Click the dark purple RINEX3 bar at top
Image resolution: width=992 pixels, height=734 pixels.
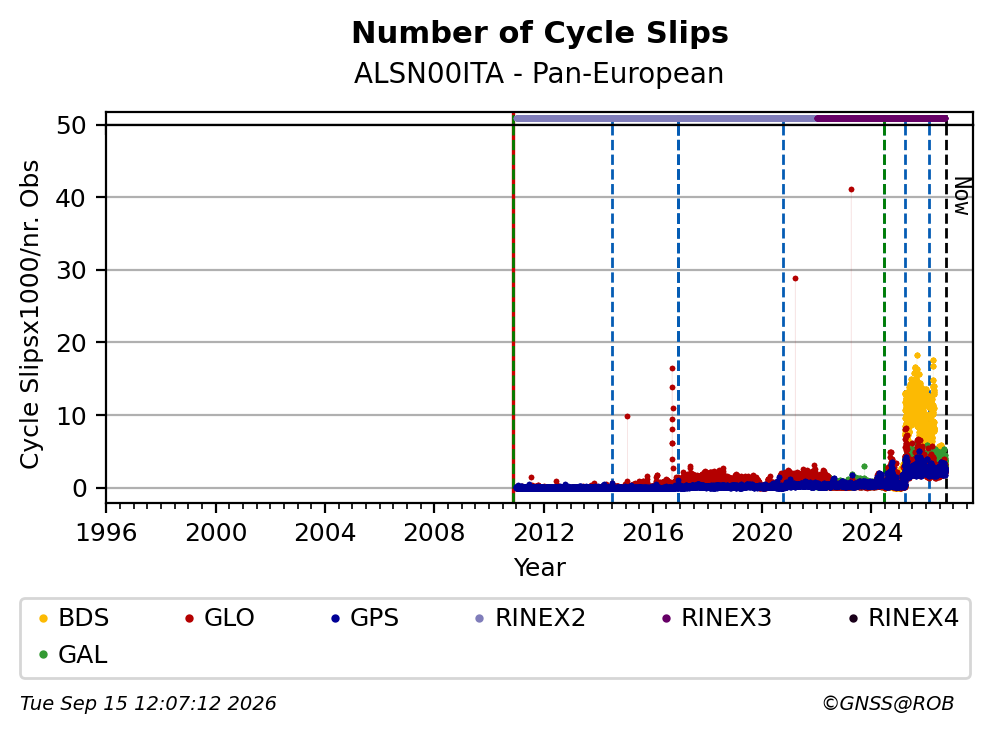pos(881,118)
